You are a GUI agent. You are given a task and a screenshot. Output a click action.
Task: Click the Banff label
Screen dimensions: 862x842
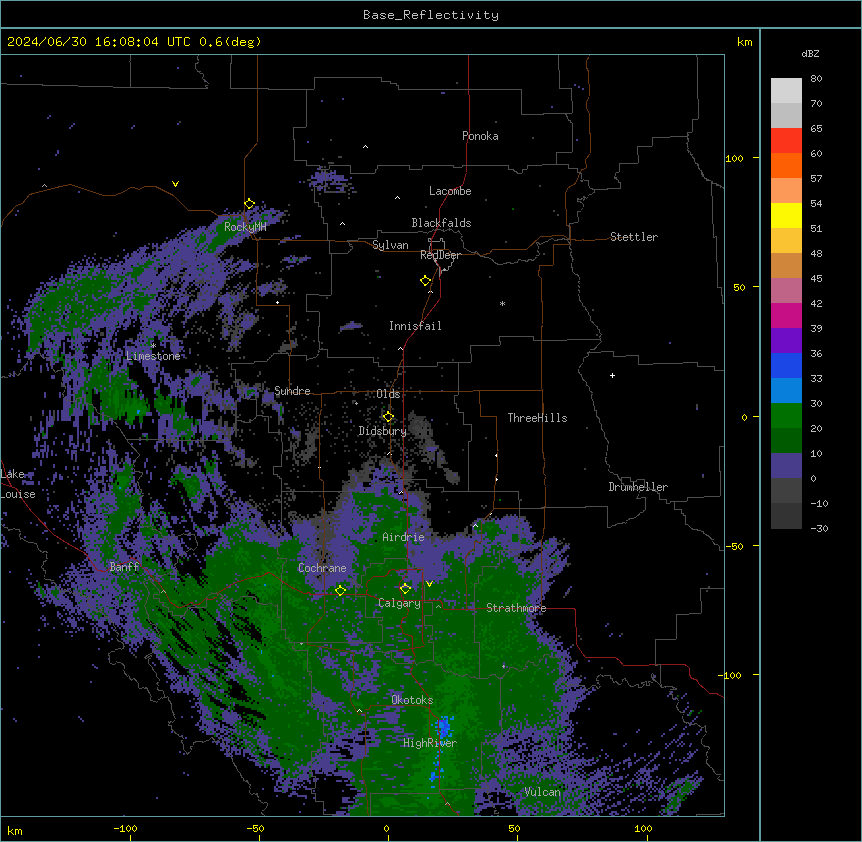pos(124,567)
